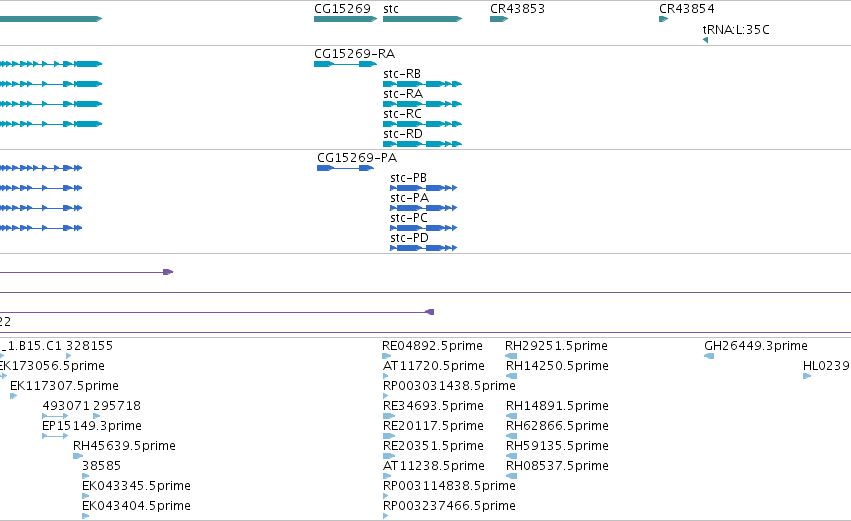Open the stc-PA protein feature
The width and height of the screenshot is (851, 521).
(423, 208)
